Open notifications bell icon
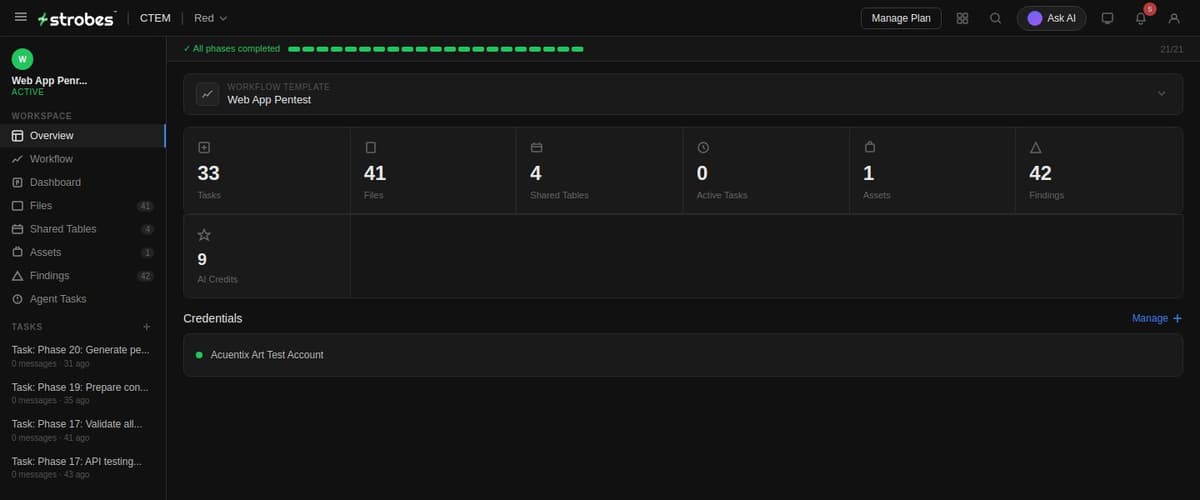Image resolution: width=1200 pixels, height=500 pixels. click(1141, 18)
